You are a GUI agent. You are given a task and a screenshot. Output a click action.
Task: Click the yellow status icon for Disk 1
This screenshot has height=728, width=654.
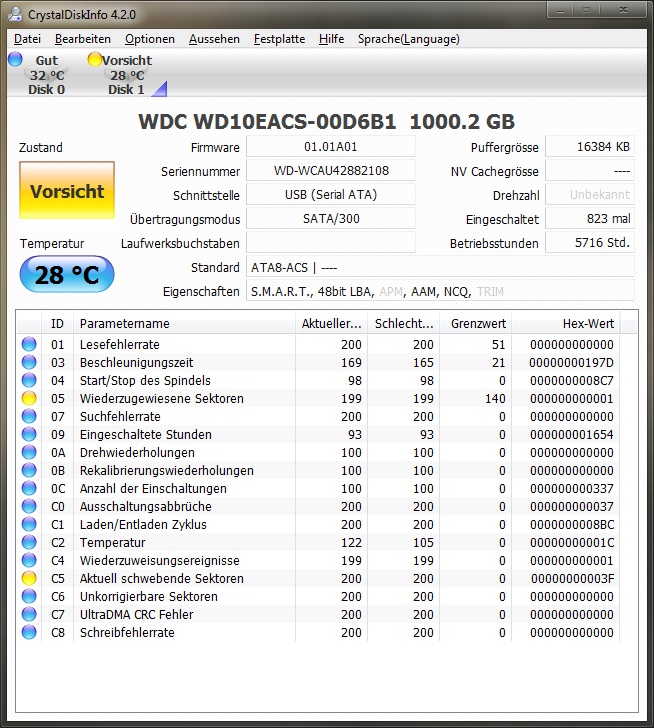tap(95, 59)
